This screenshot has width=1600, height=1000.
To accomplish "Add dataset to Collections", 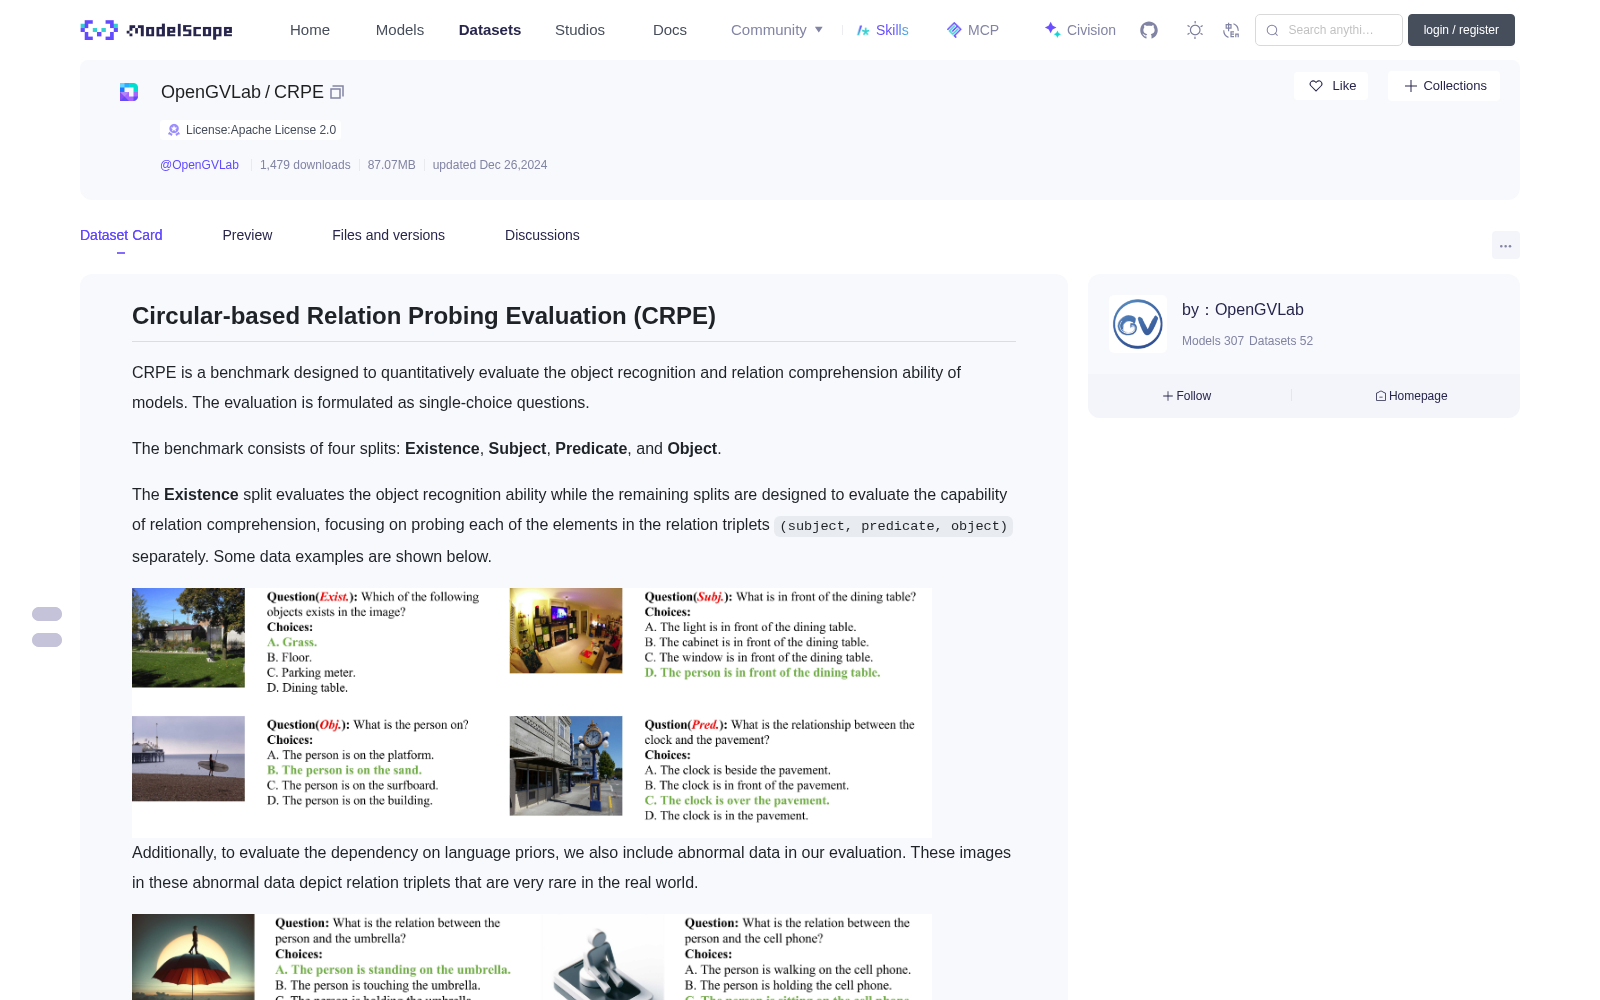I will [1444, 86].
